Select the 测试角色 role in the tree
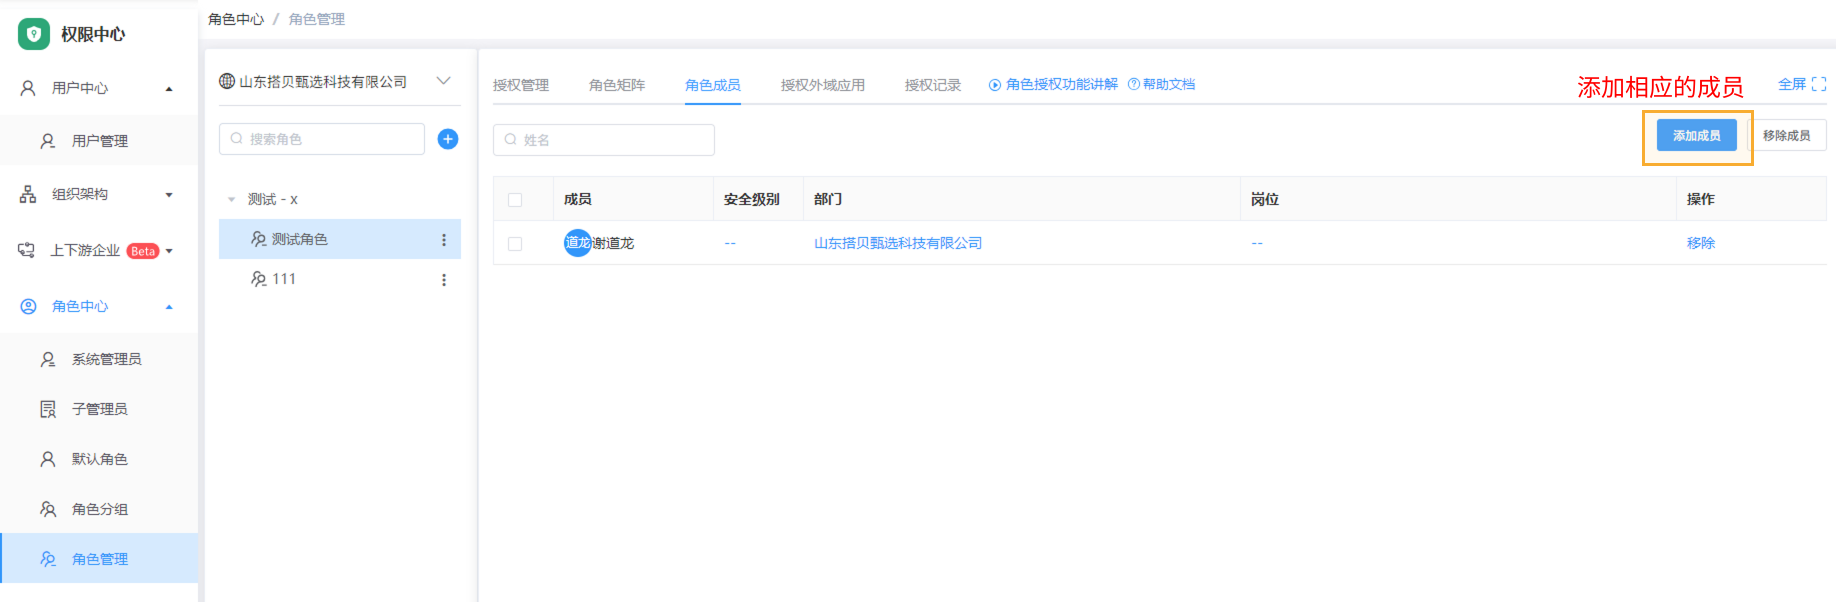This screenshot has width=1836, height=602. pos(340,239)
